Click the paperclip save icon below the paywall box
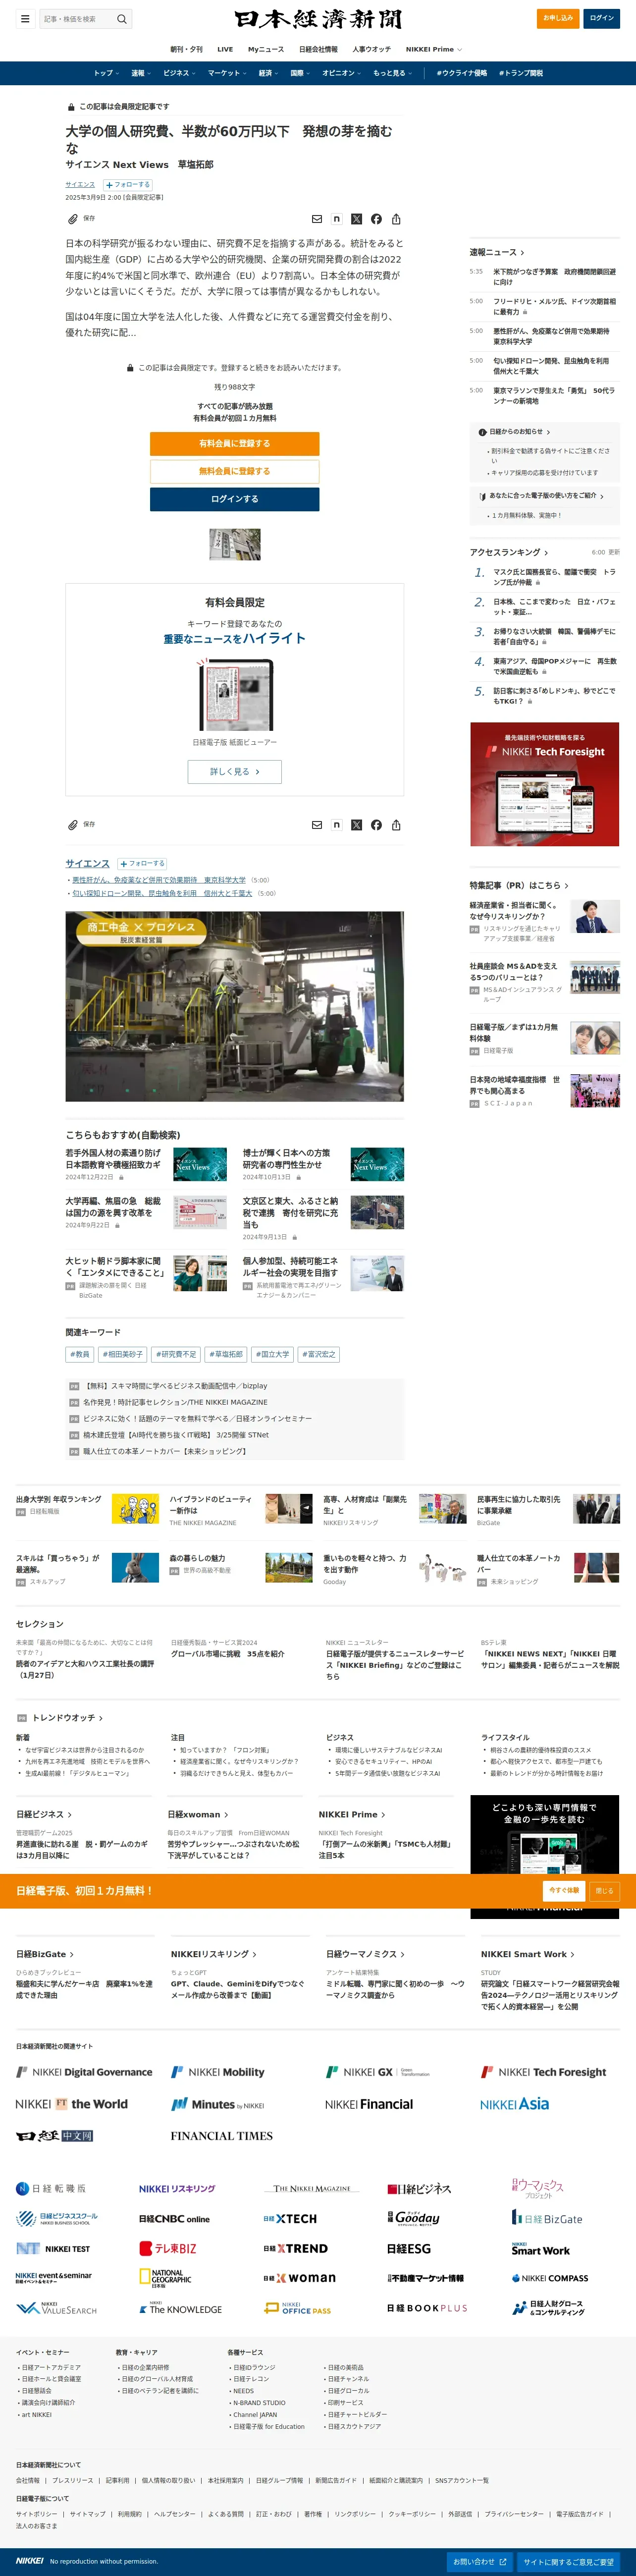The width and height of the screenshot is (636, 2576). click(72, 825)
